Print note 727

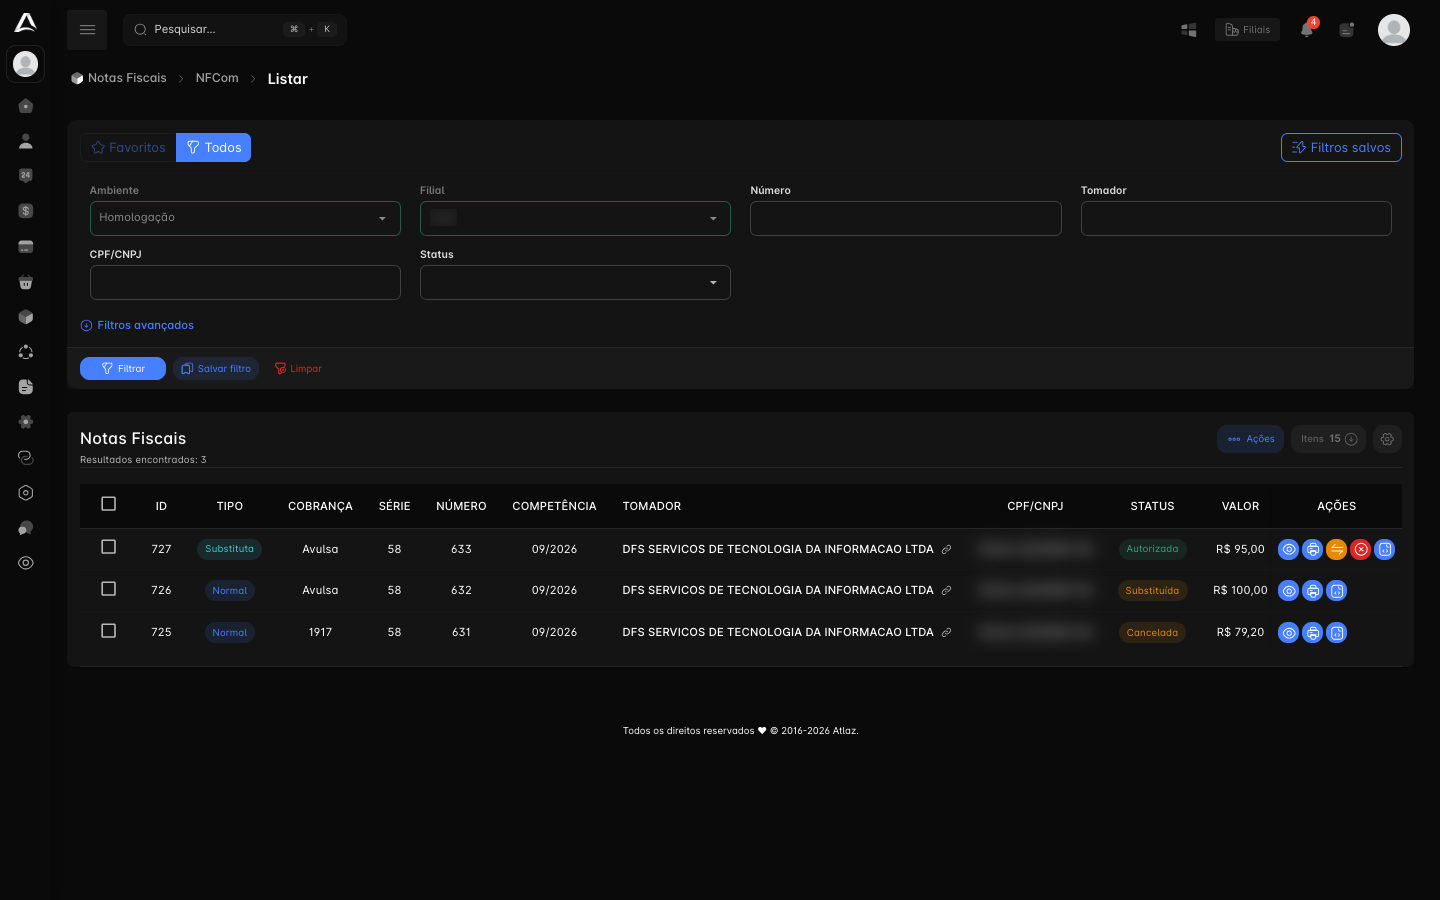(1313, 549)
